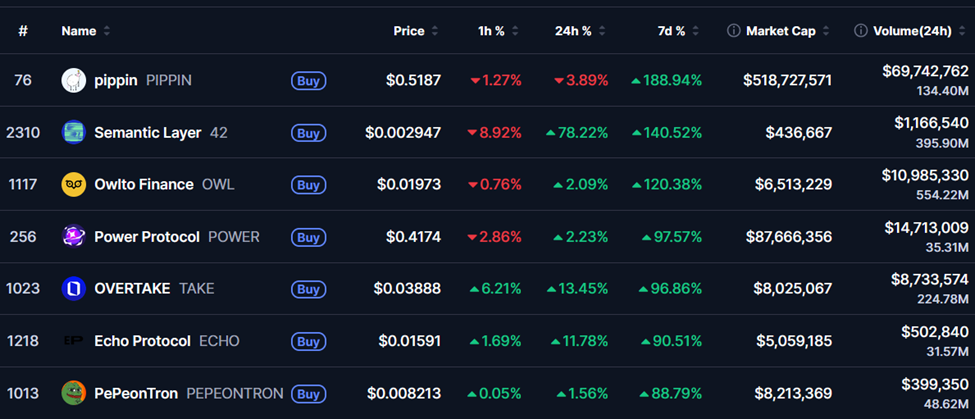Image resolution: width=975 pixels, height=419 pixels.
Task: Click the rank # column header
Action: tap(23, 31)
